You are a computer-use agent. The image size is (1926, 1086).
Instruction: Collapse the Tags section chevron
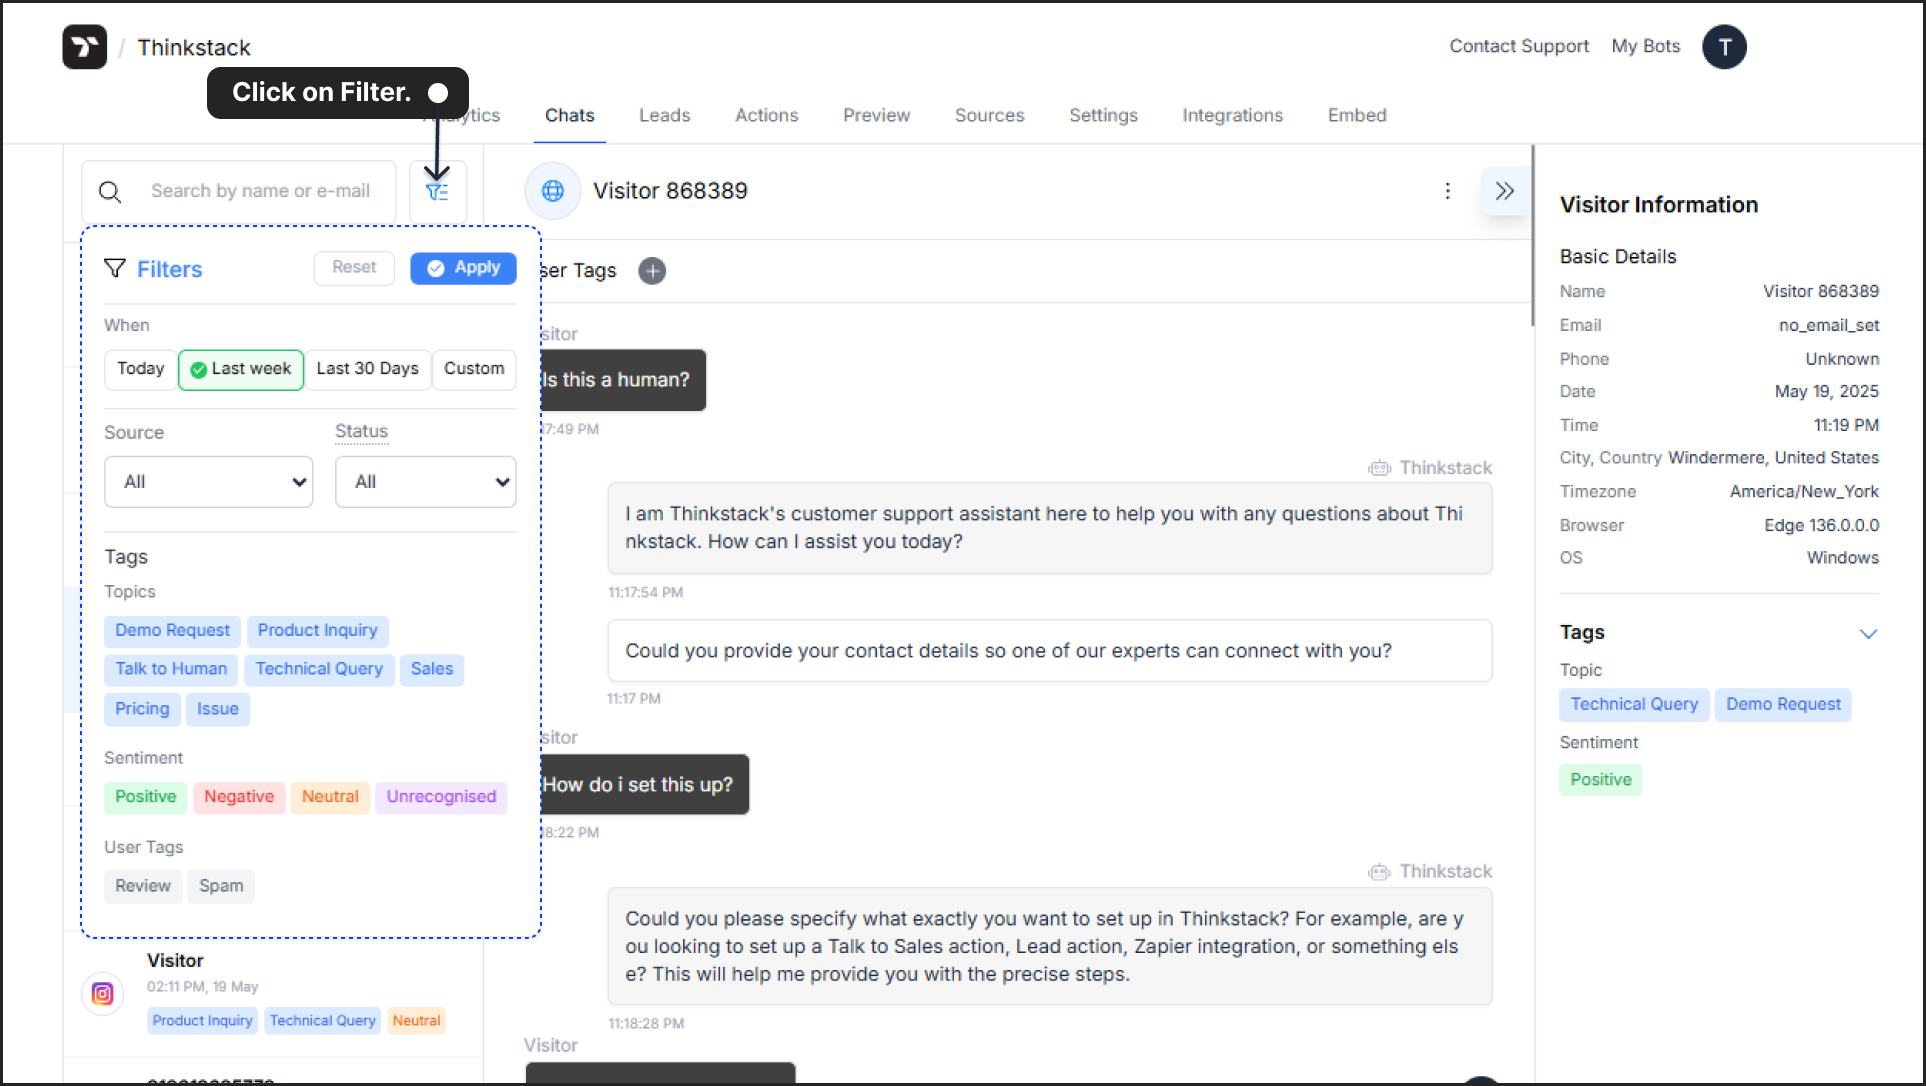[x=1868, y=634]
